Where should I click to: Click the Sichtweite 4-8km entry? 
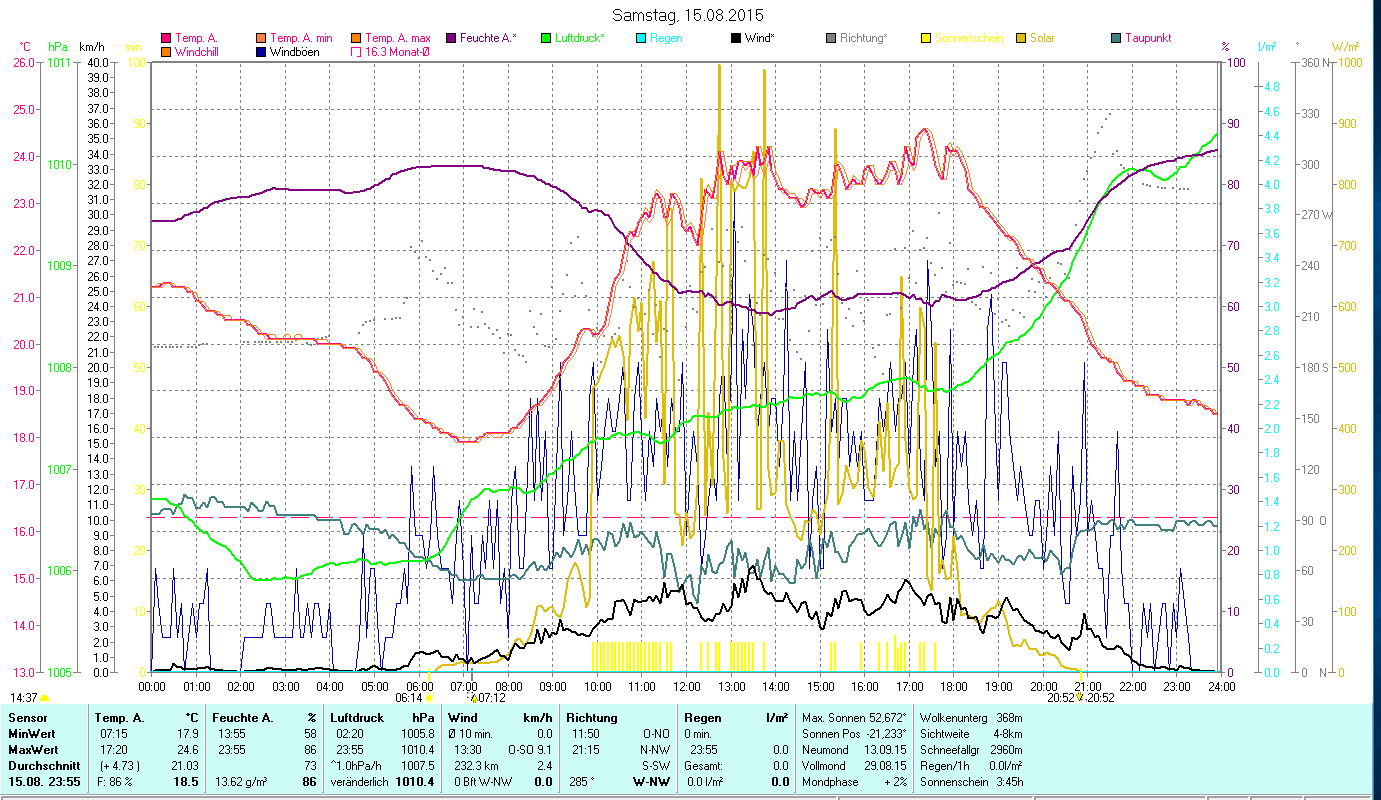point(969,734)
